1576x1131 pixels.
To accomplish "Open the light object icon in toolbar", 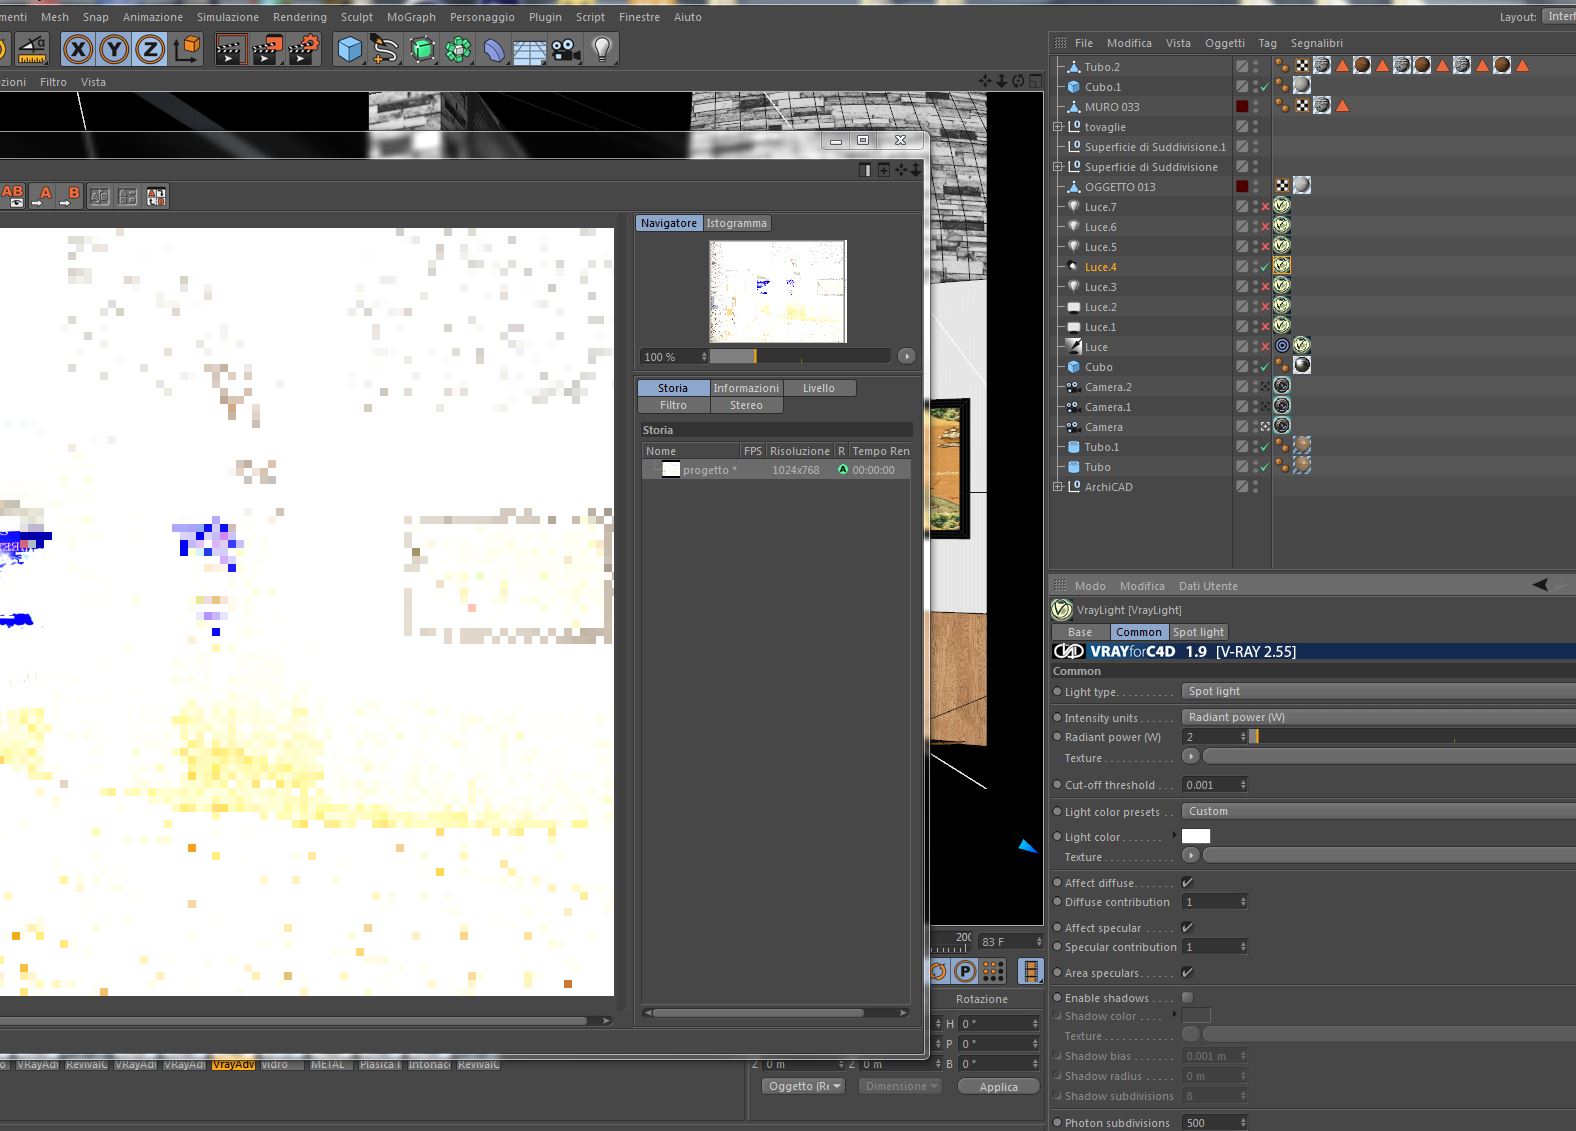I will [x=602, y=49].
